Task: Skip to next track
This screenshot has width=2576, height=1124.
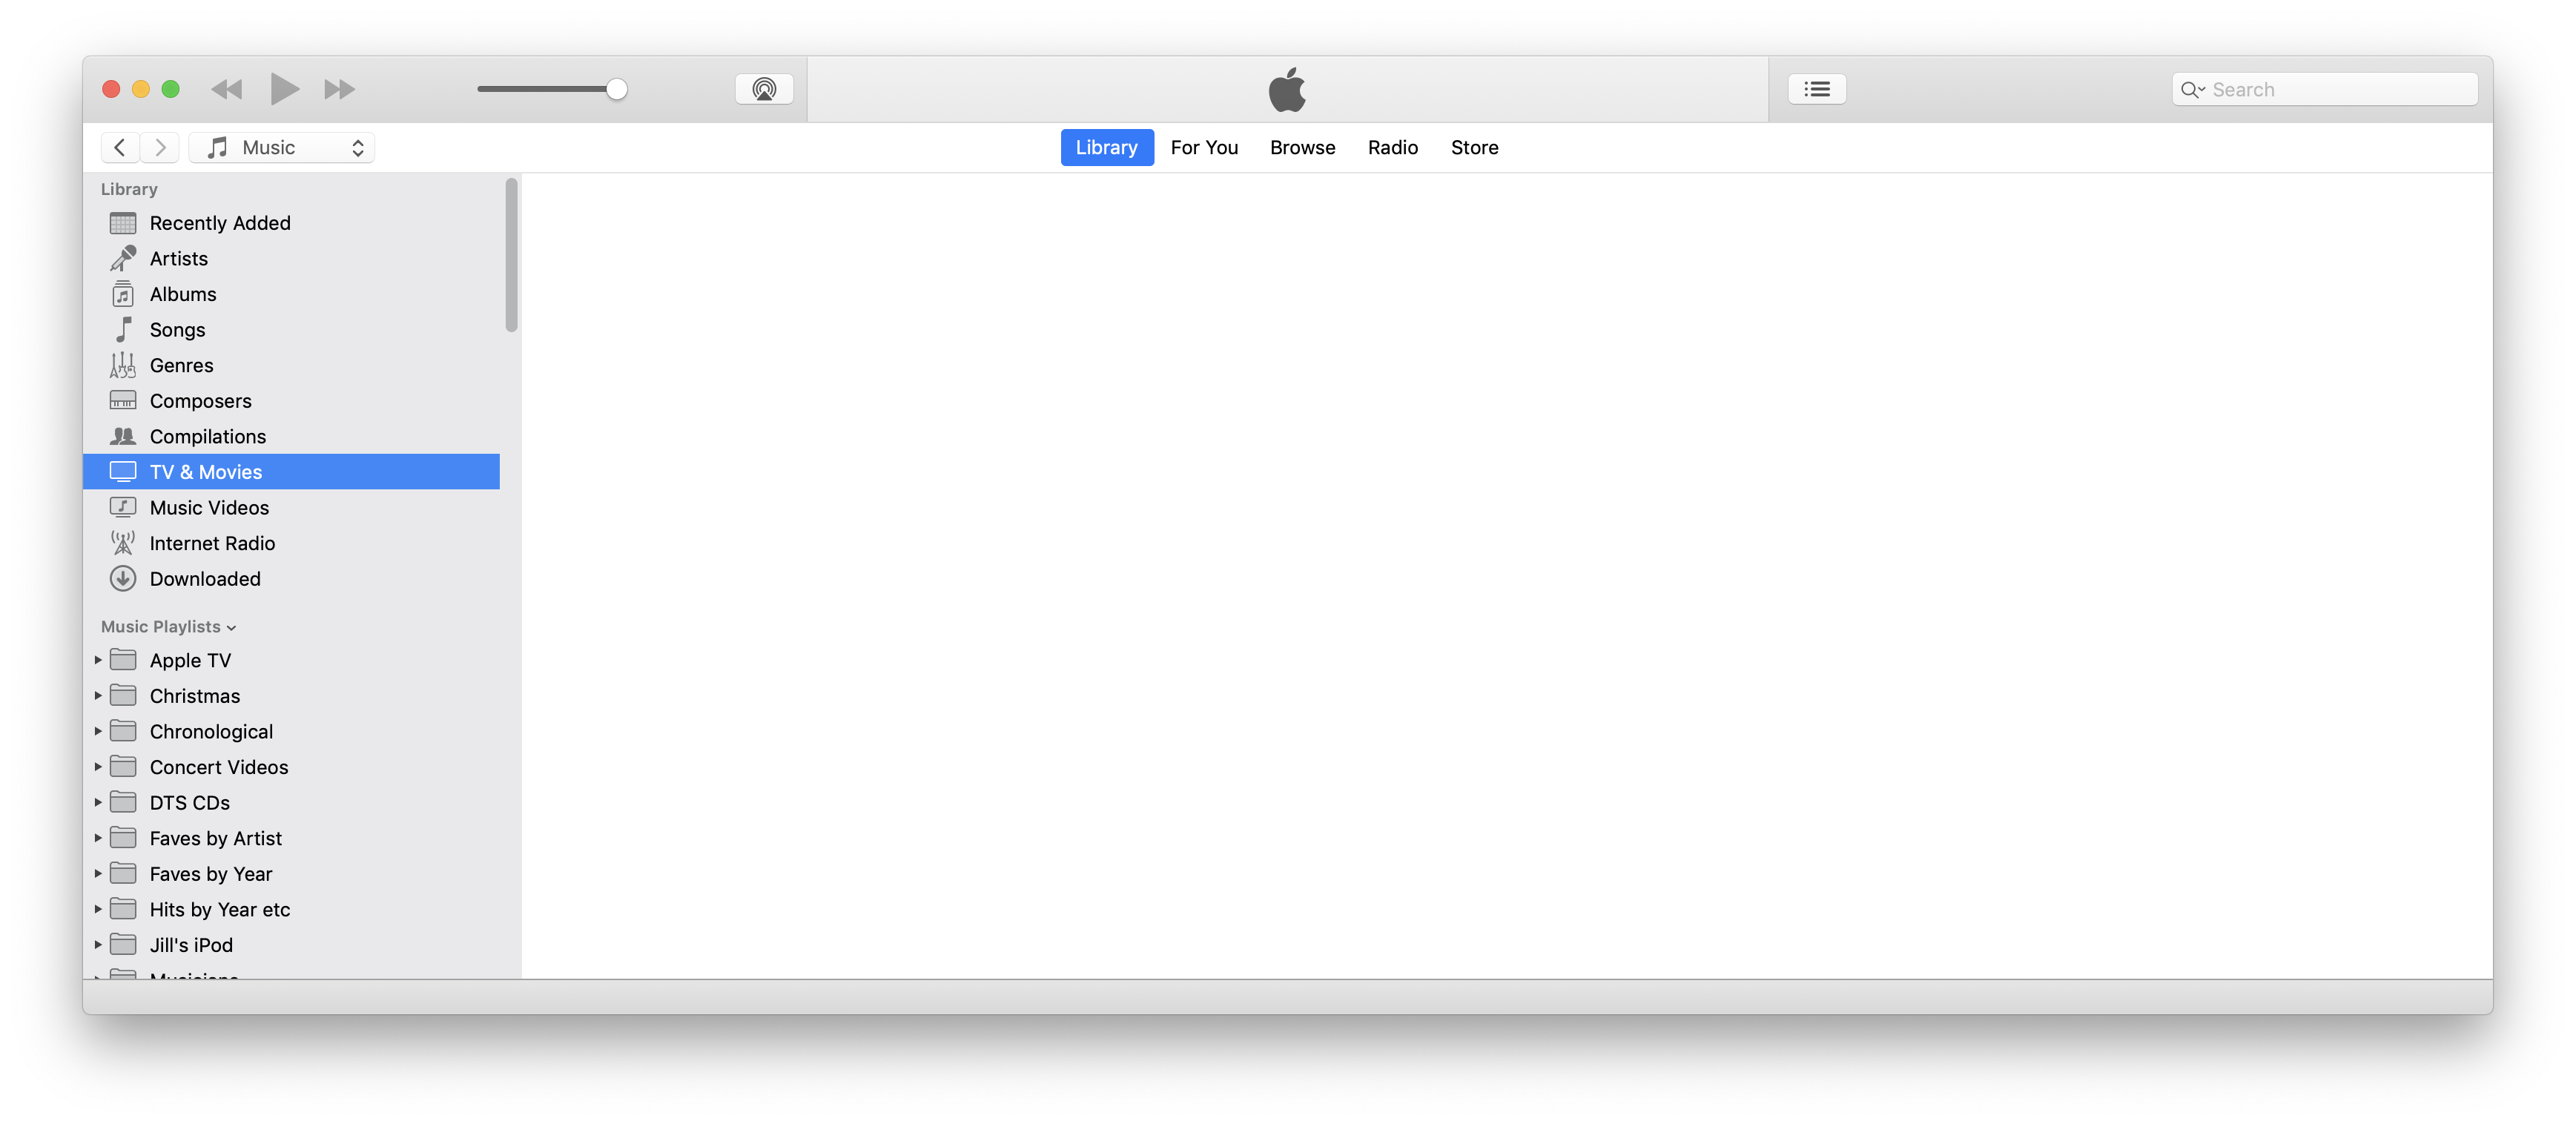Action: click(x=339, y=90)
